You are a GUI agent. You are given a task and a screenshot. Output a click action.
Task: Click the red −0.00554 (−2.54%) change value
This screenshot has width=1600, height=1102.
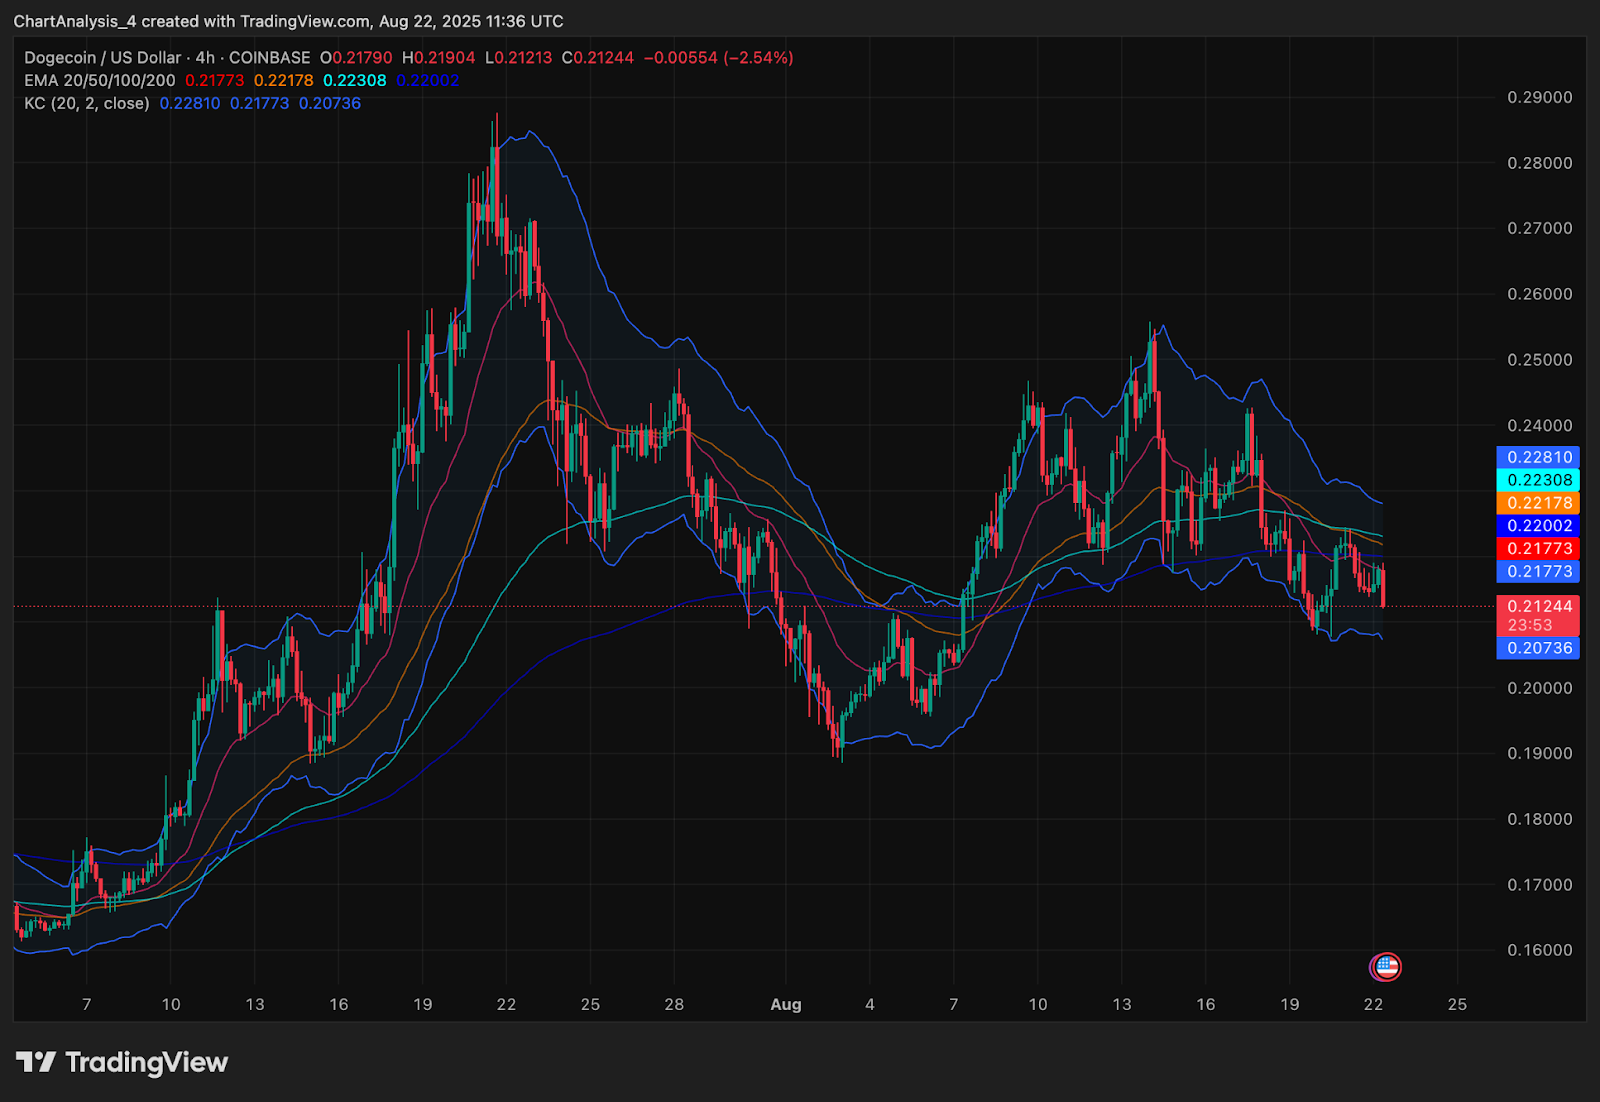click(x=718, y=58)
